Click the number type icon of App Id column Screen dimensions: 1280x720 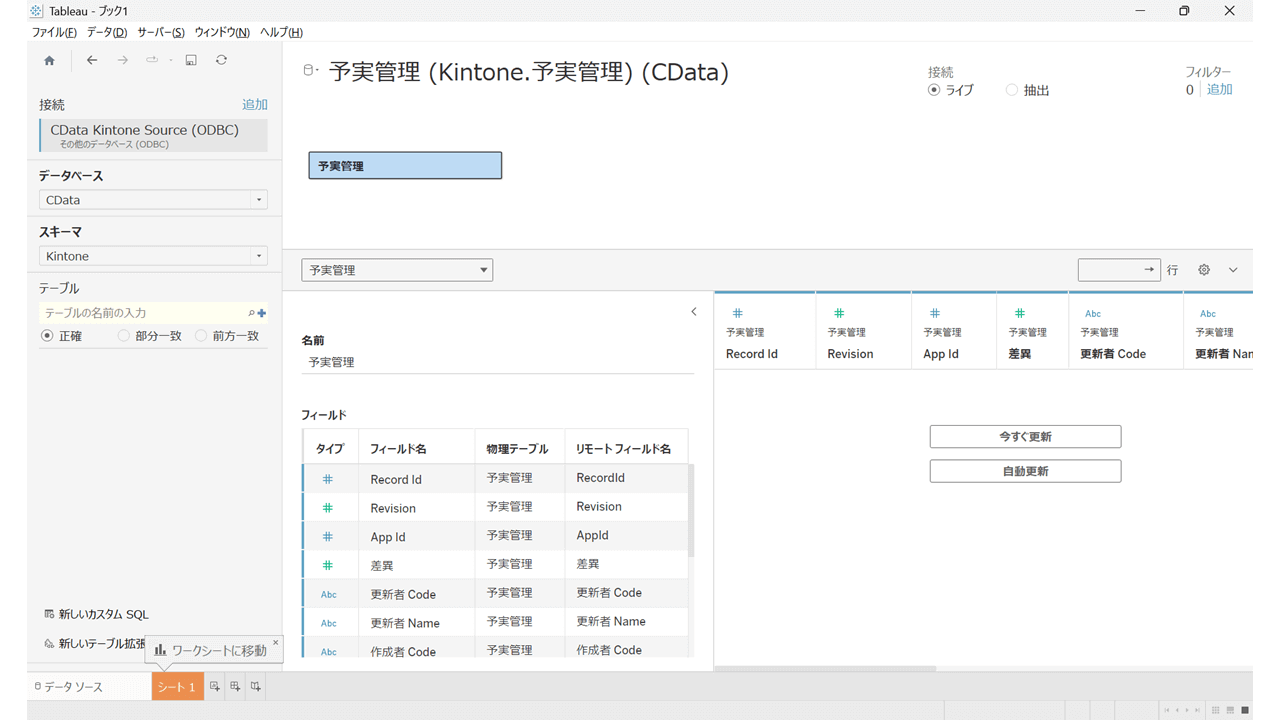(935, 313)
